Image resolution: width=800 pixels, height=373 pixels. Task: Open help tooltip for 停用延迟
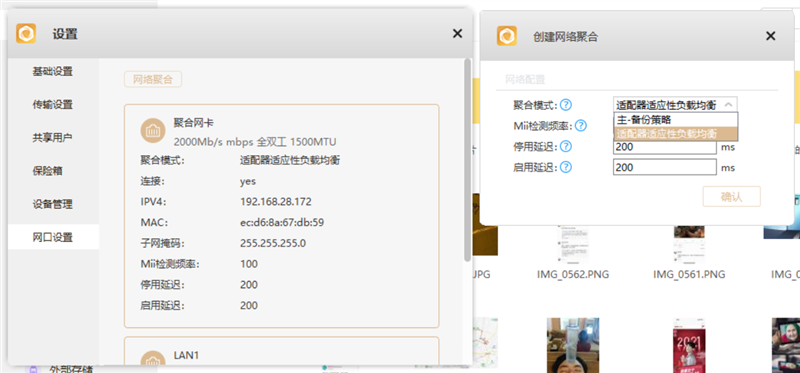pyautogui.click(x=566, y=146)
